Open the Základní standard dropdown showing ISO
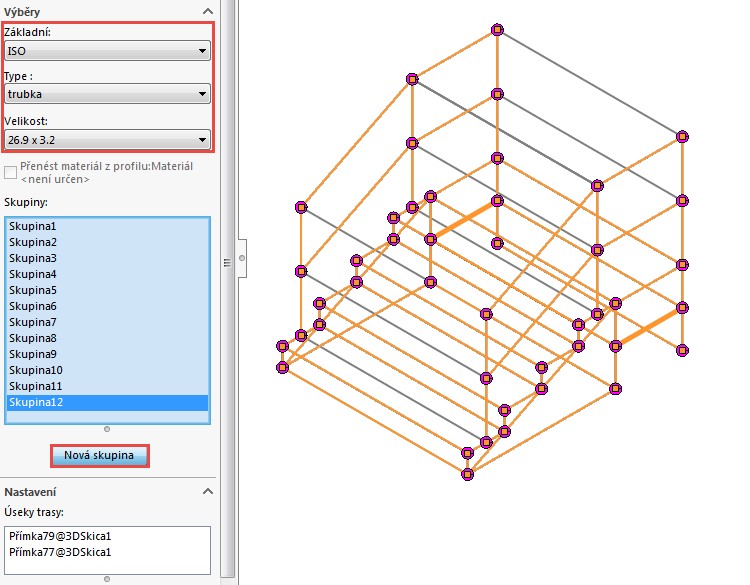This screenshot has width=750, height=585. (x=107, y=51)
